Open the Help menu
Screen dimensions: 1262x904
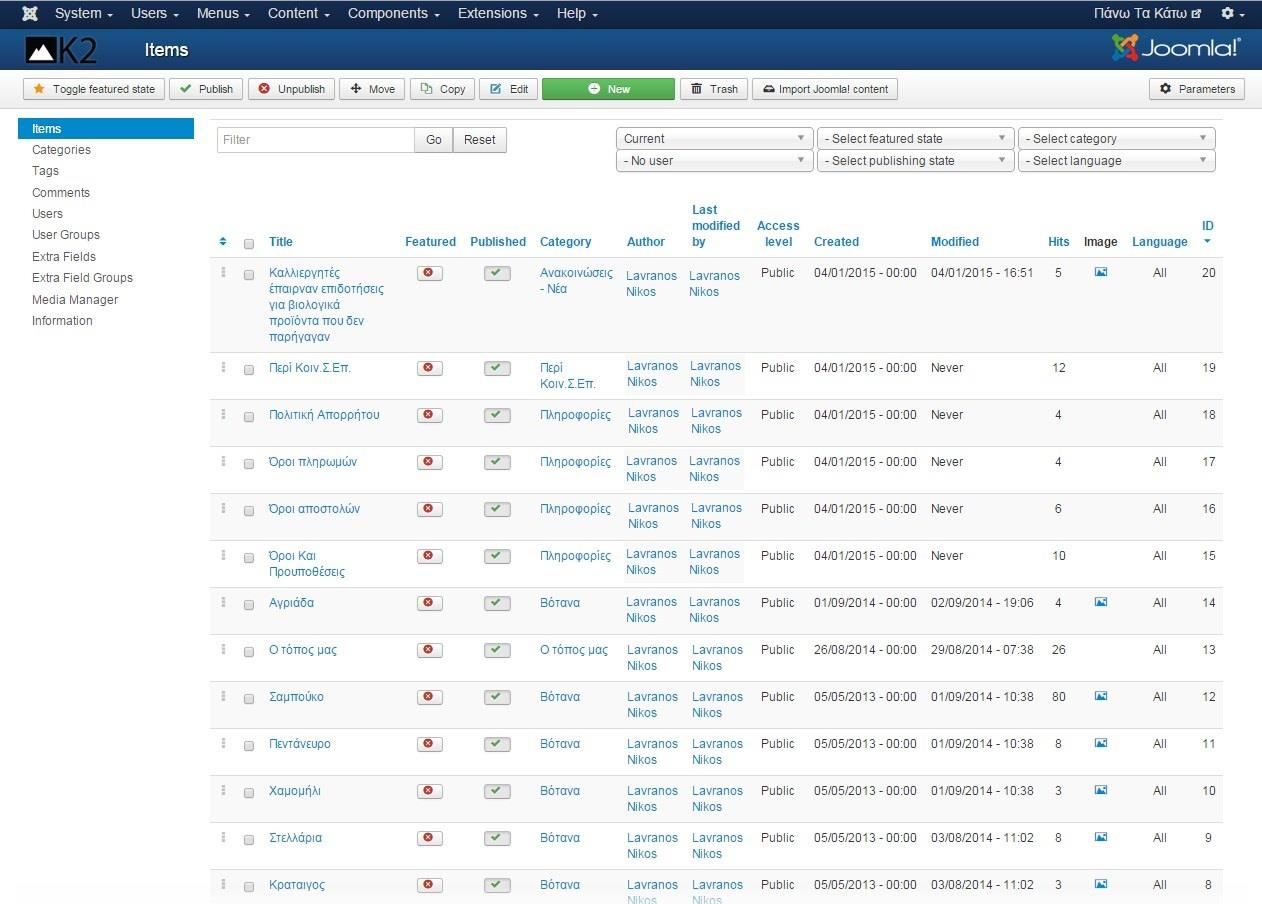(577, 14)
